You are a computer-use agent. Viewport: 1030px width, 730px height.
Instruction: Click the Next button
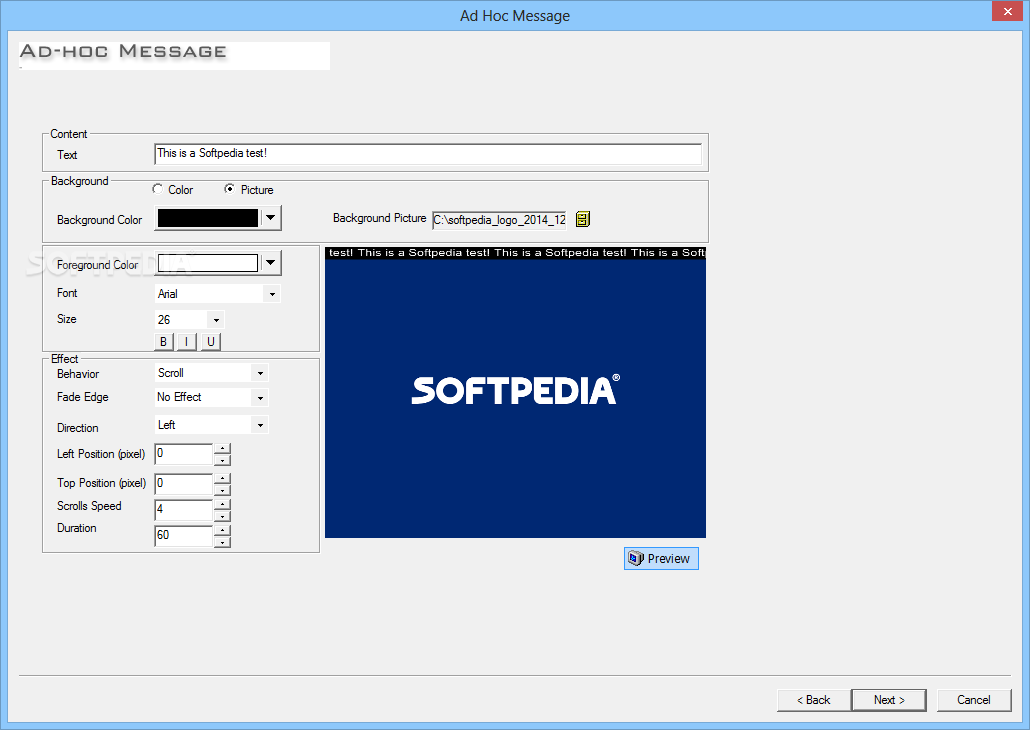point(889,700)
